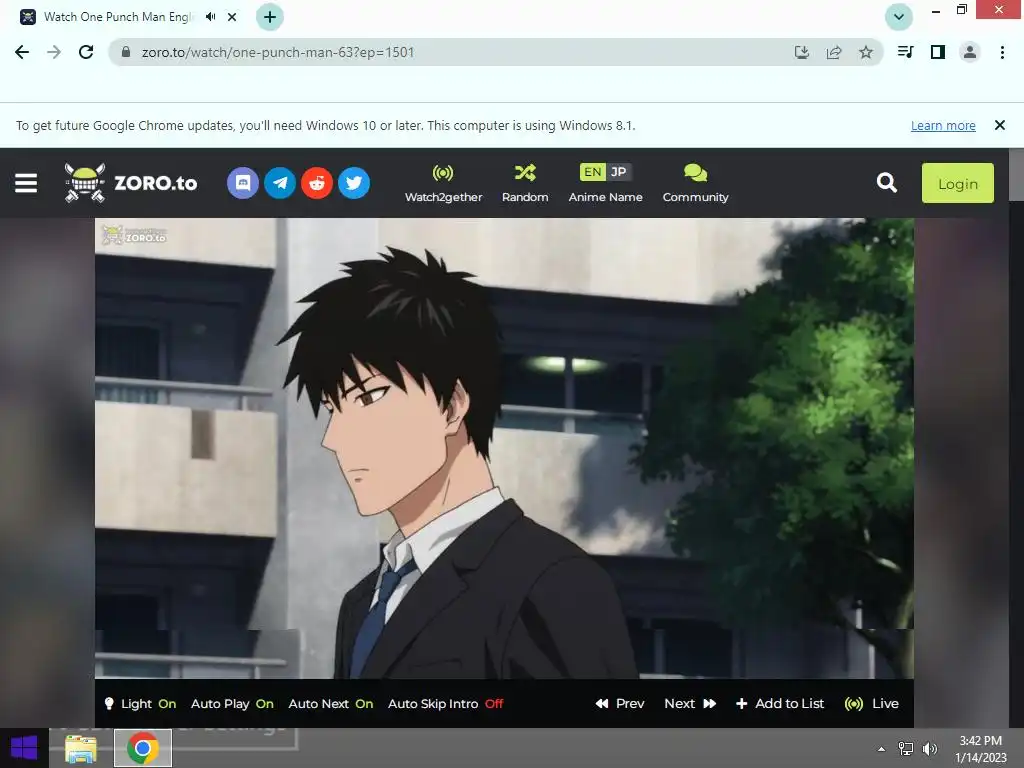The height and width of the screenshot is (768, 1024).
Task: Open the Telegram social link
Action: coord(280,183)
